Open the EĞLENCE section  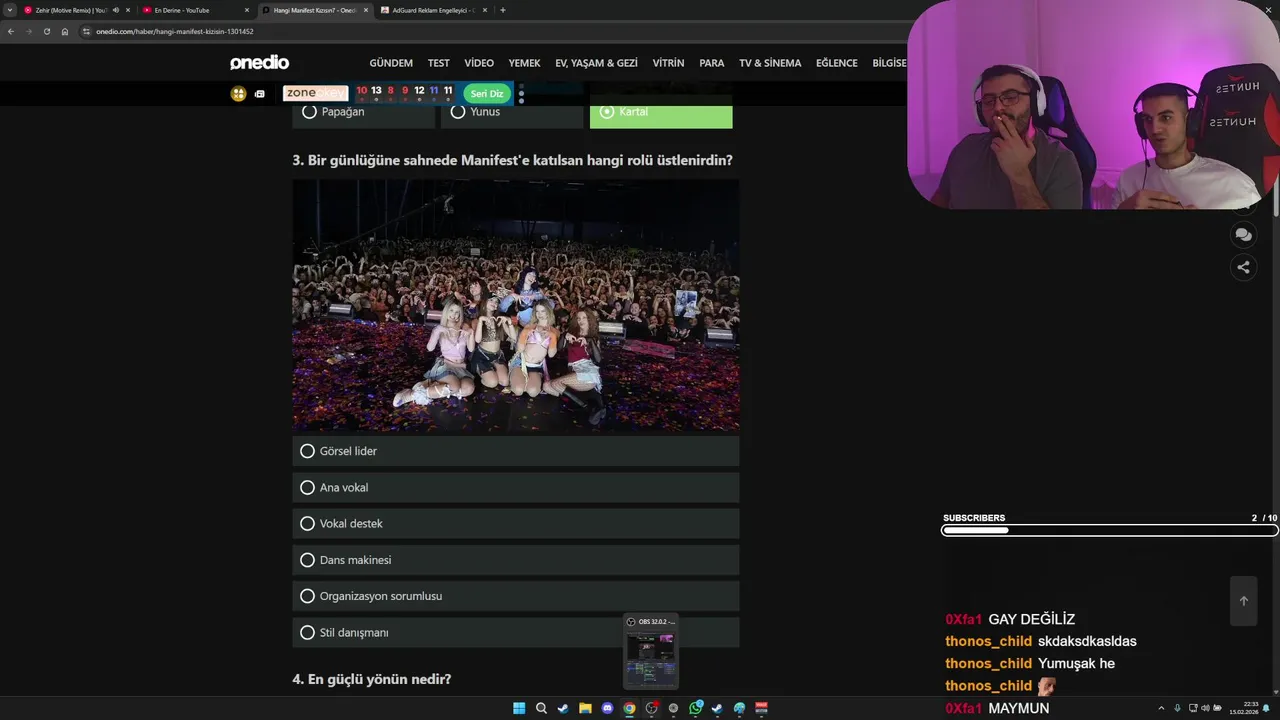click(x=837, y=63)
